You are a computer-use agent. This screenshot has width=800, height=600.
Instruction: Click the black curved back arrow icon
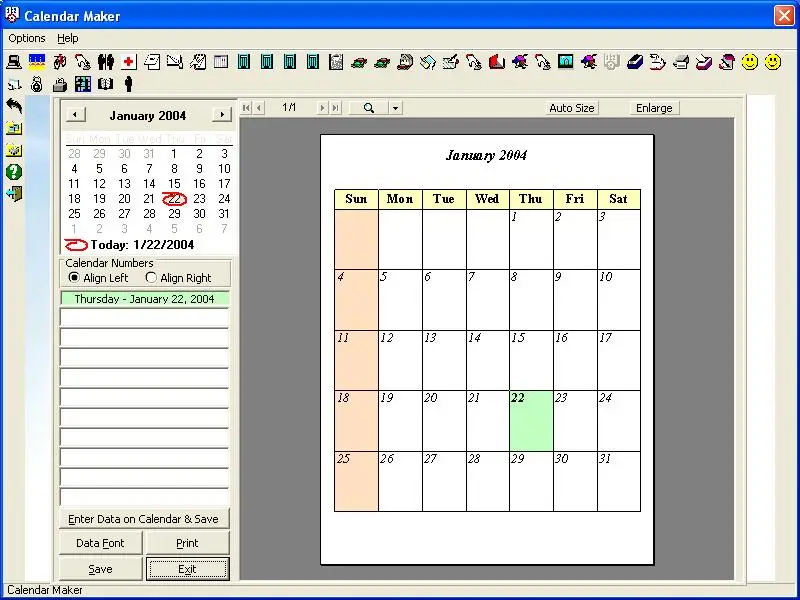[14, 106]
